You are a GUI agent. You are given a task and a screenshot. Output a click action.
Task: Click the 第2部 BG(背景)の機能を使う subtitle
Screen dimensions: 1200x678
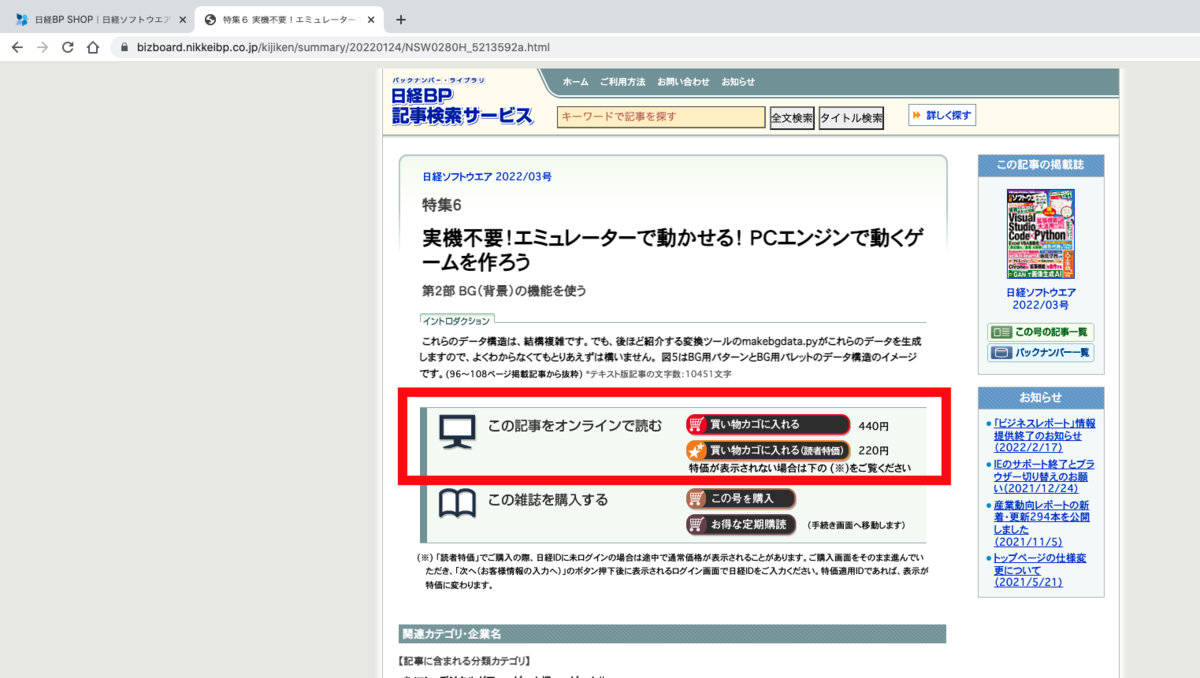(504, 291)
